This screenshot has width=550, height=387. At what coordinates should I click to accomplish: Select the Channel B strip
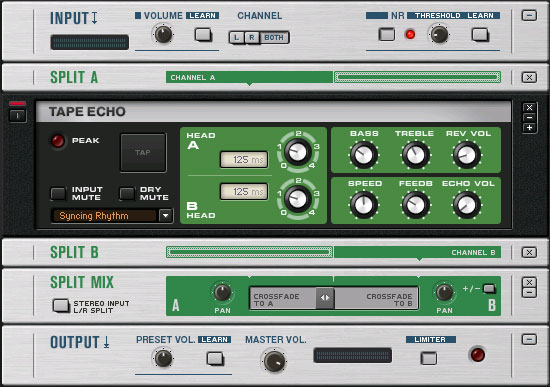417,252
